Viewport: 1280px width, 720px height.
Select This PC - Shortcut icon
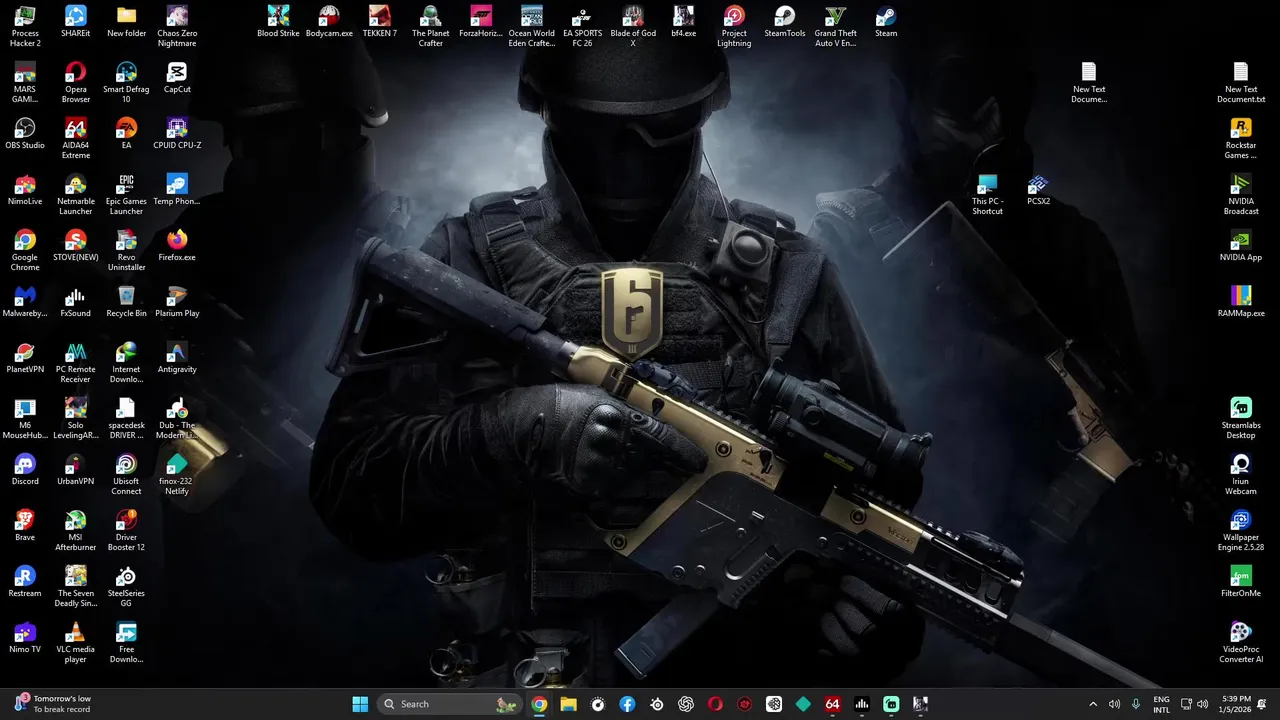[x=987, y=194]
